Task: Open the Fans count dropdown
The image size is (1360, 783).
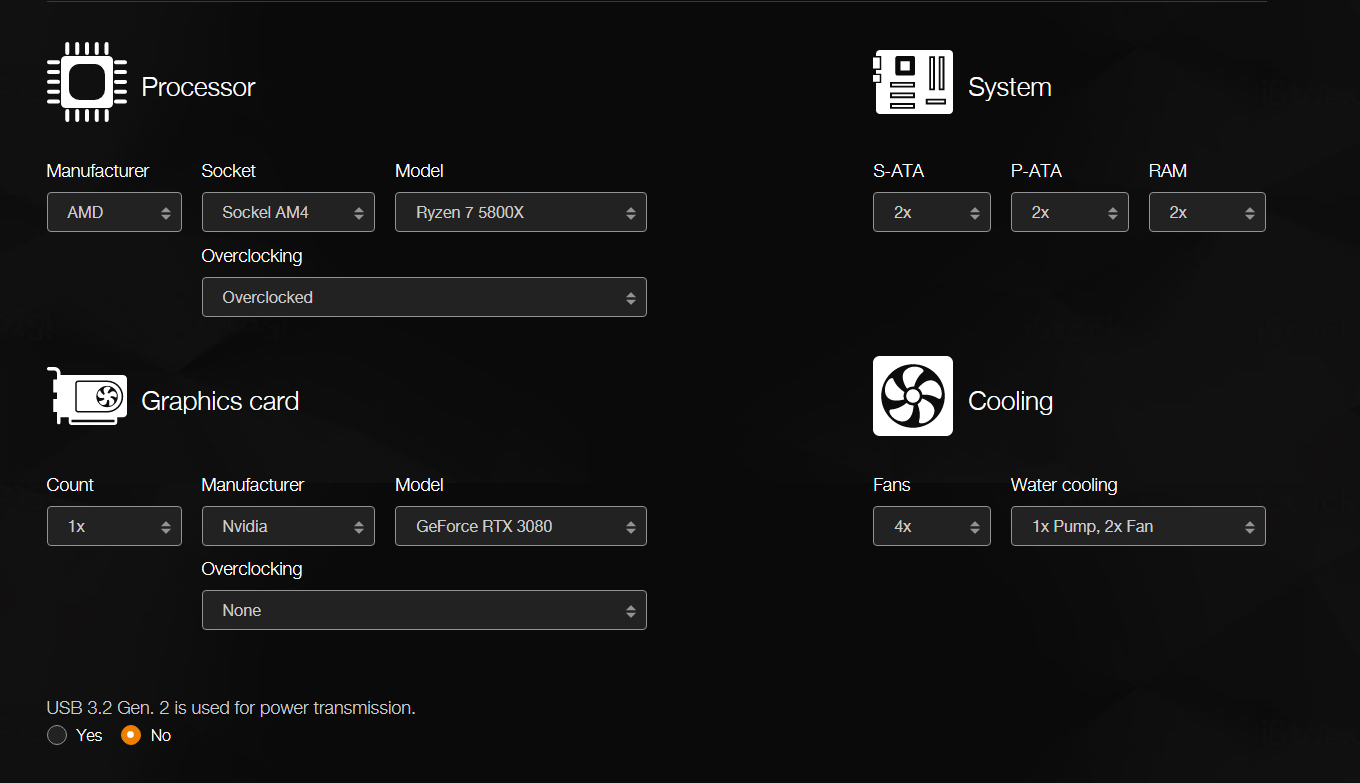Action: coord(932,526)
